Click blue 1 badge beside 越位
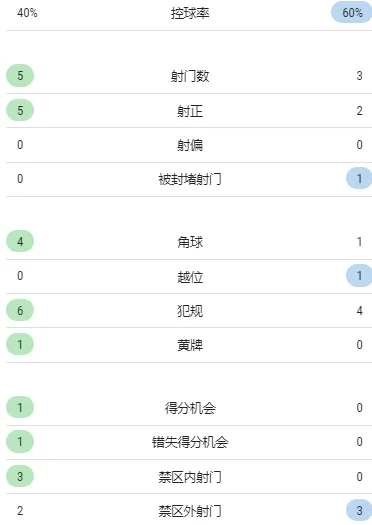This screenshot has height=525, width=372. (x=359, y=276)
